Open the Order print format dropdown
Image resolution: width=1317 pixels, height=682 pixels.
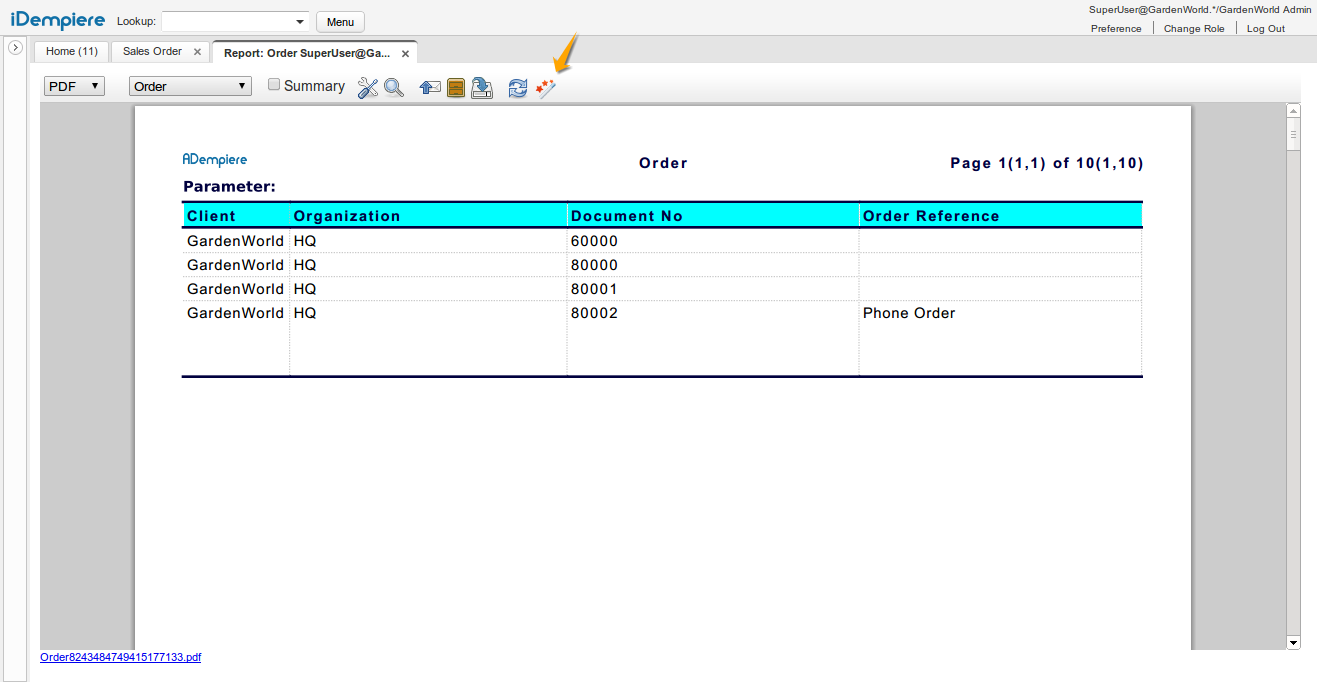point(190,86)
